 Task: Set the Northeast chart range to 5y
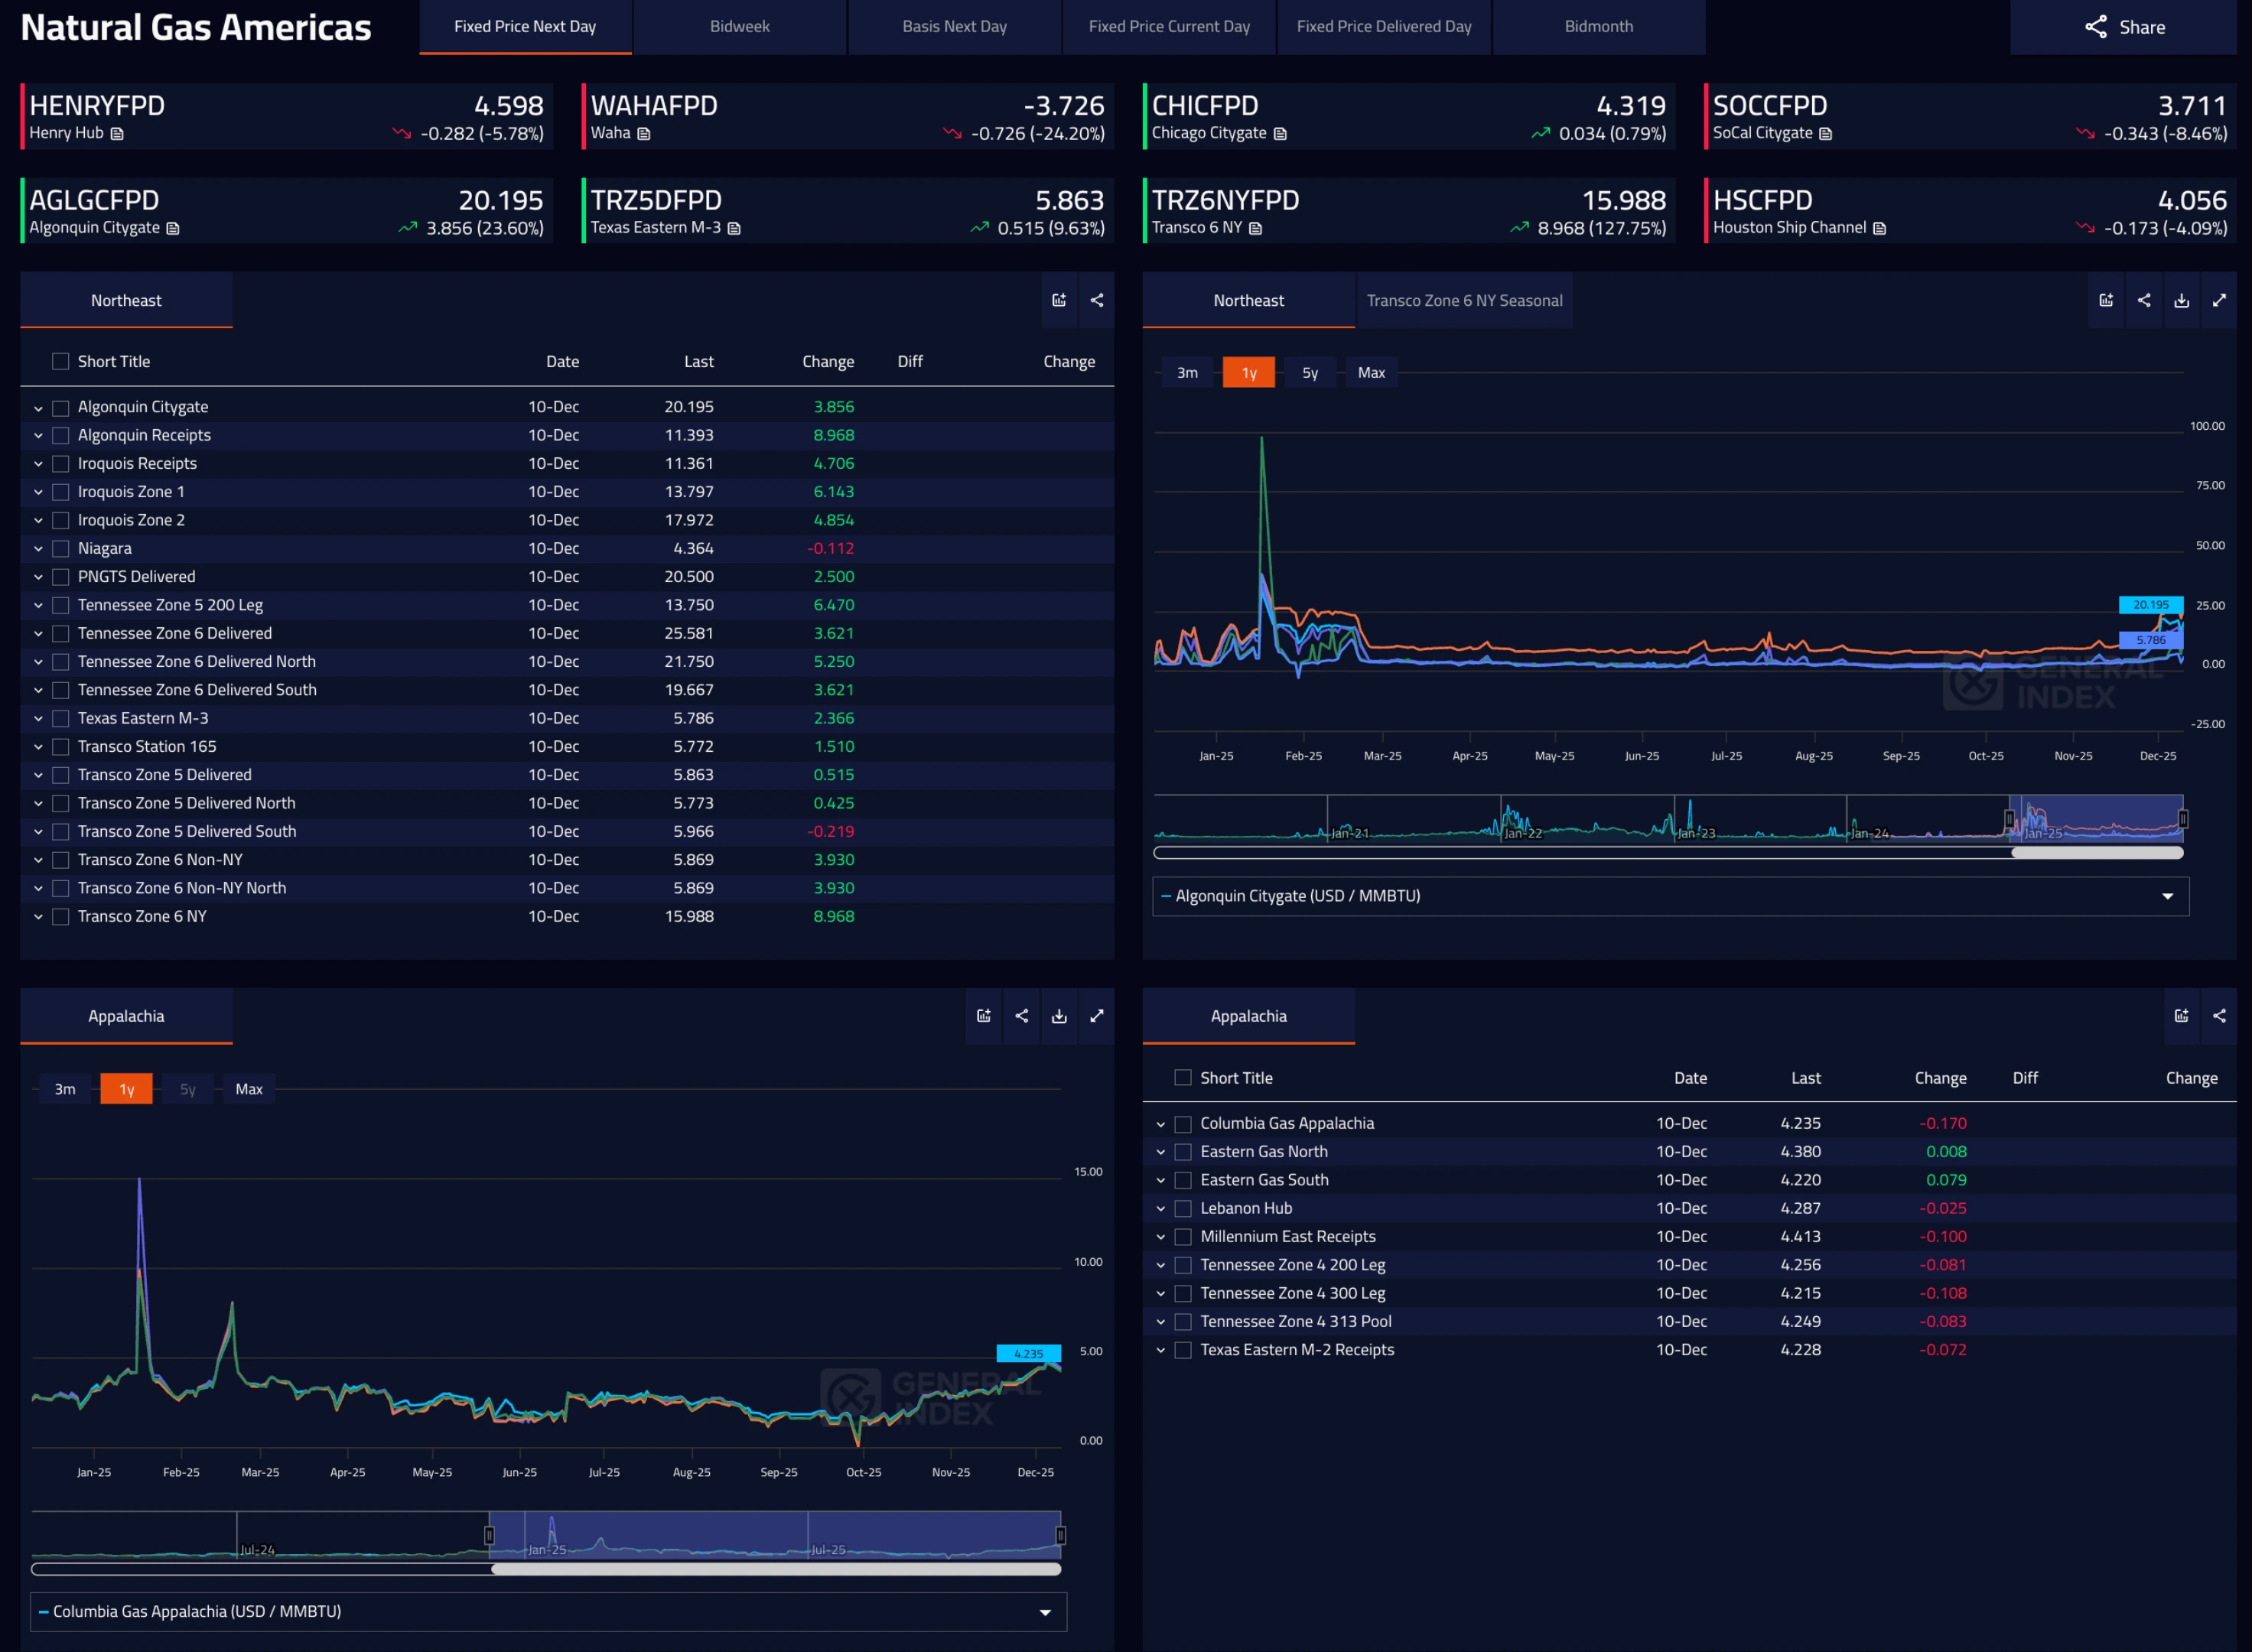coord(1309,373)
